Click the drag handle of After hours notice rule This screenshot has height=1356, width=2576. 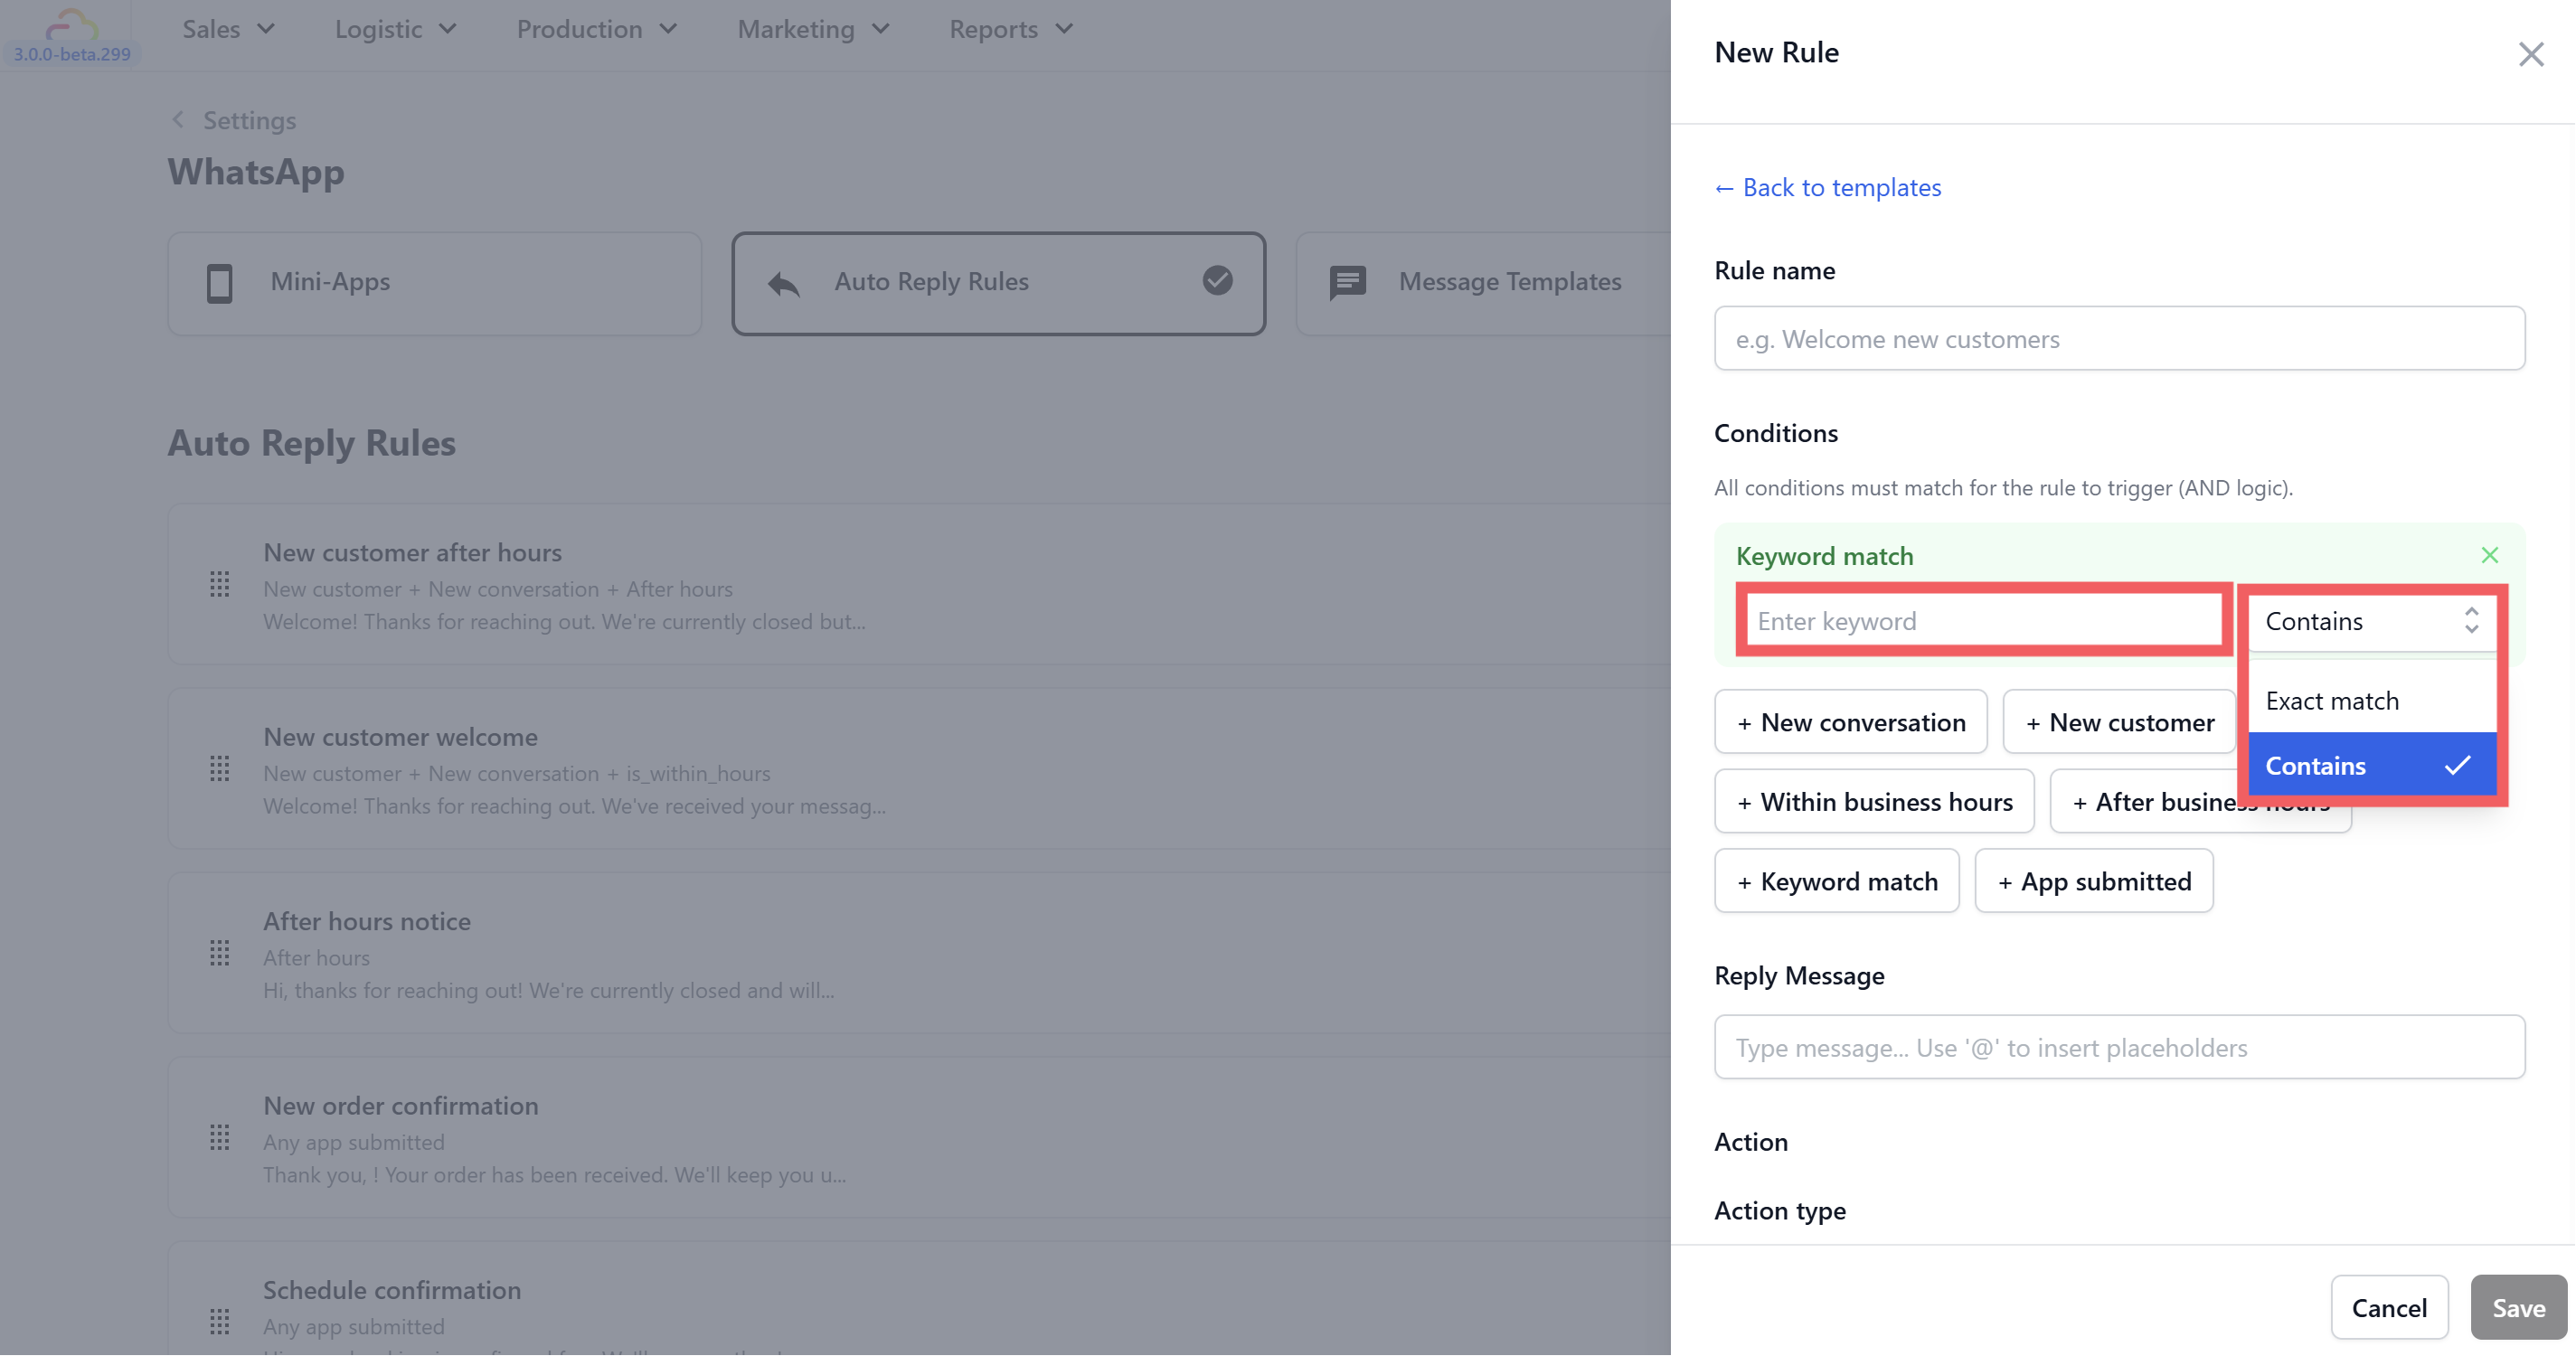220,953
